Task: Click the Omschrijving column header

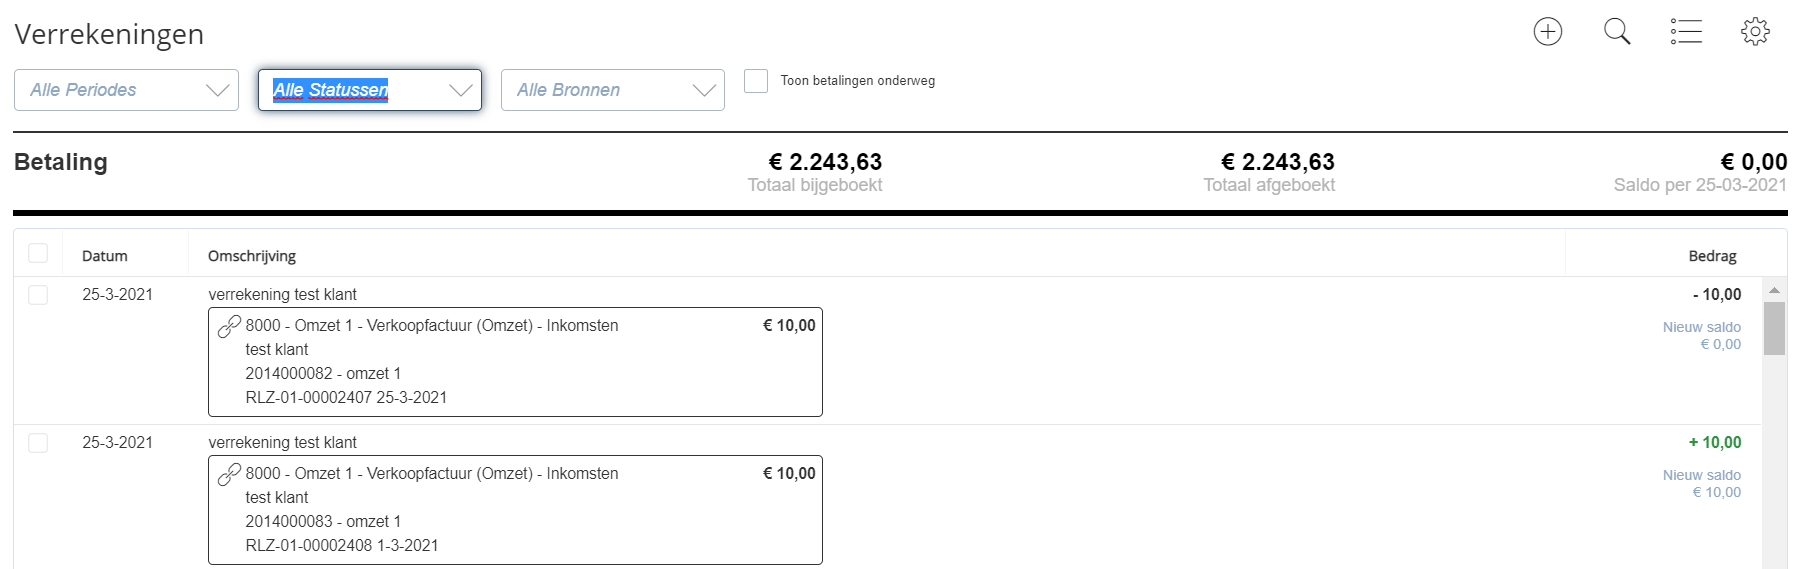Action: pyautogui.click(x=252, y=256)
